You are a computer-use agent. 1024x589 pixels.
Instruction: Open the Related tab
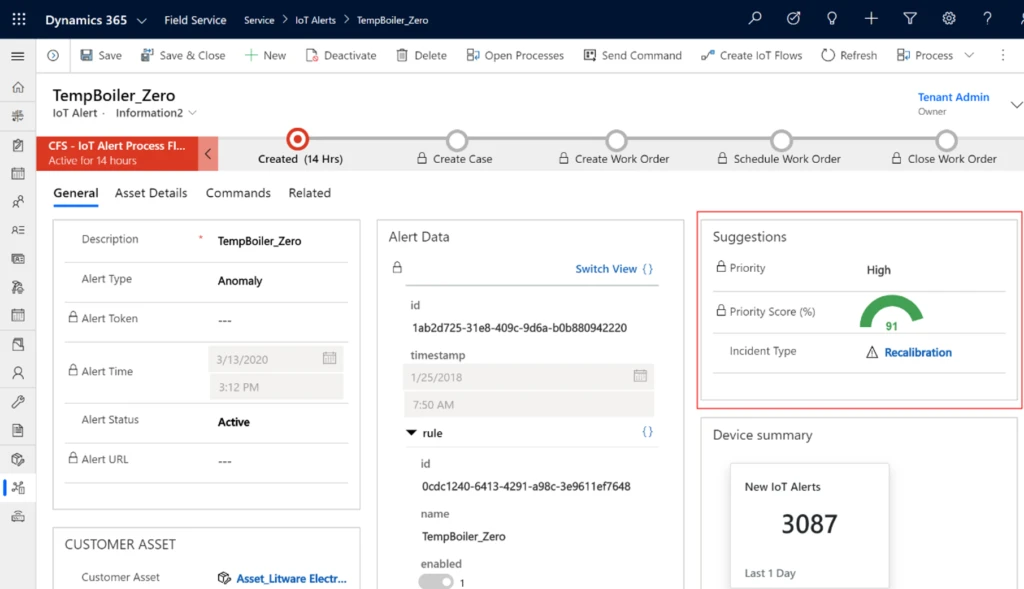[309, 192]
